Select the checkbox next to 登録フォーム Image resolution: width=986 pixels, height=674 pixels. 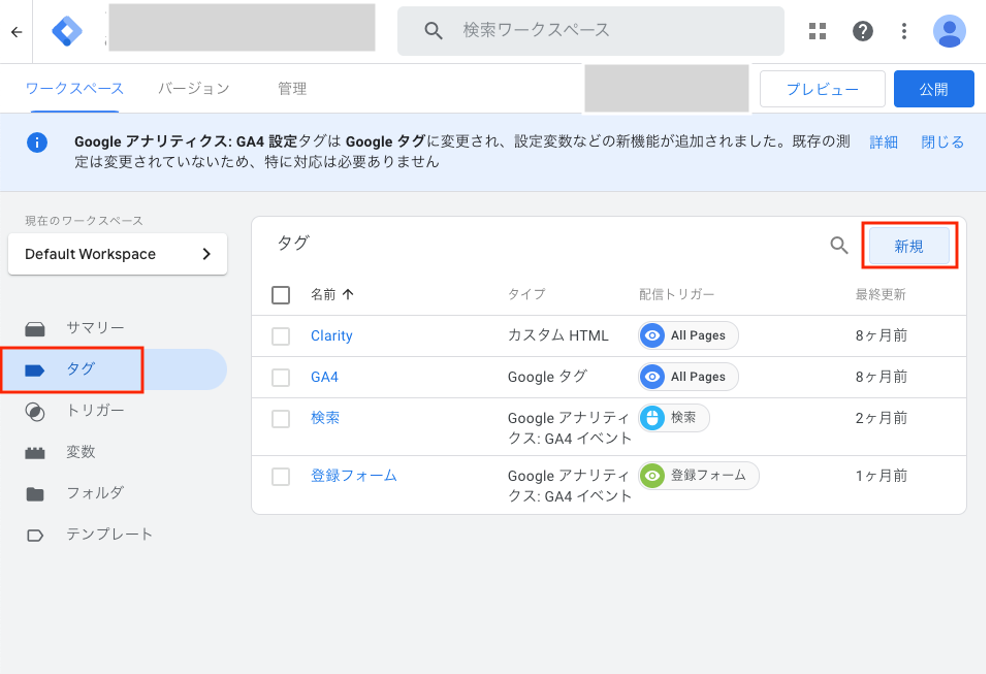coord(281,476)
